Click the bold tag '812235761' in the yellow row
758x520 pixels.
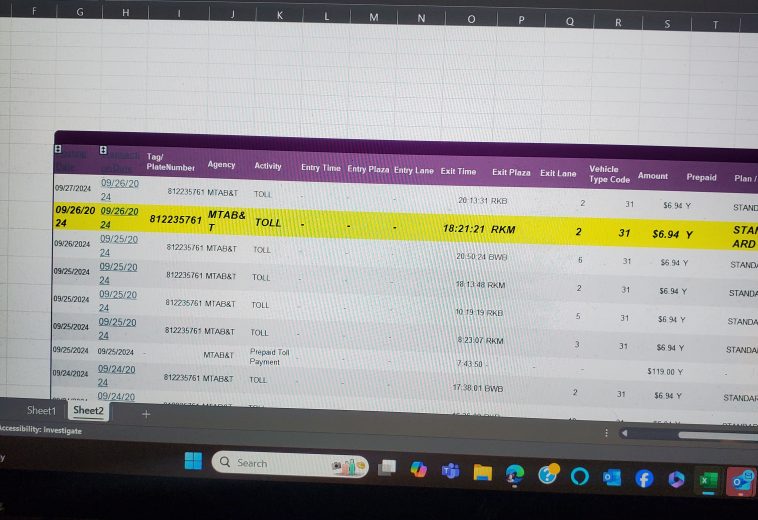(175, 219)
